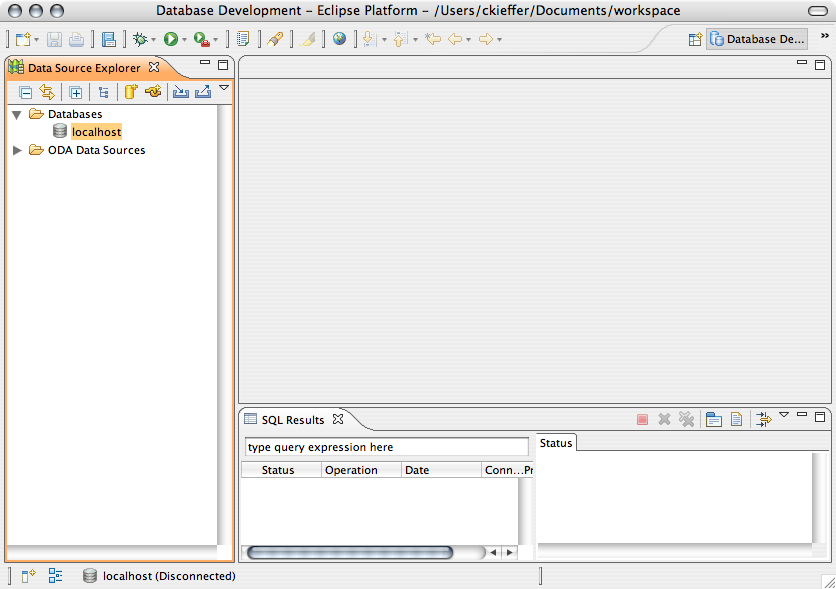Open the Next Annotation dropdown arrow
Viewport: 836px width, 589px height.
click(x=384, y=40)
